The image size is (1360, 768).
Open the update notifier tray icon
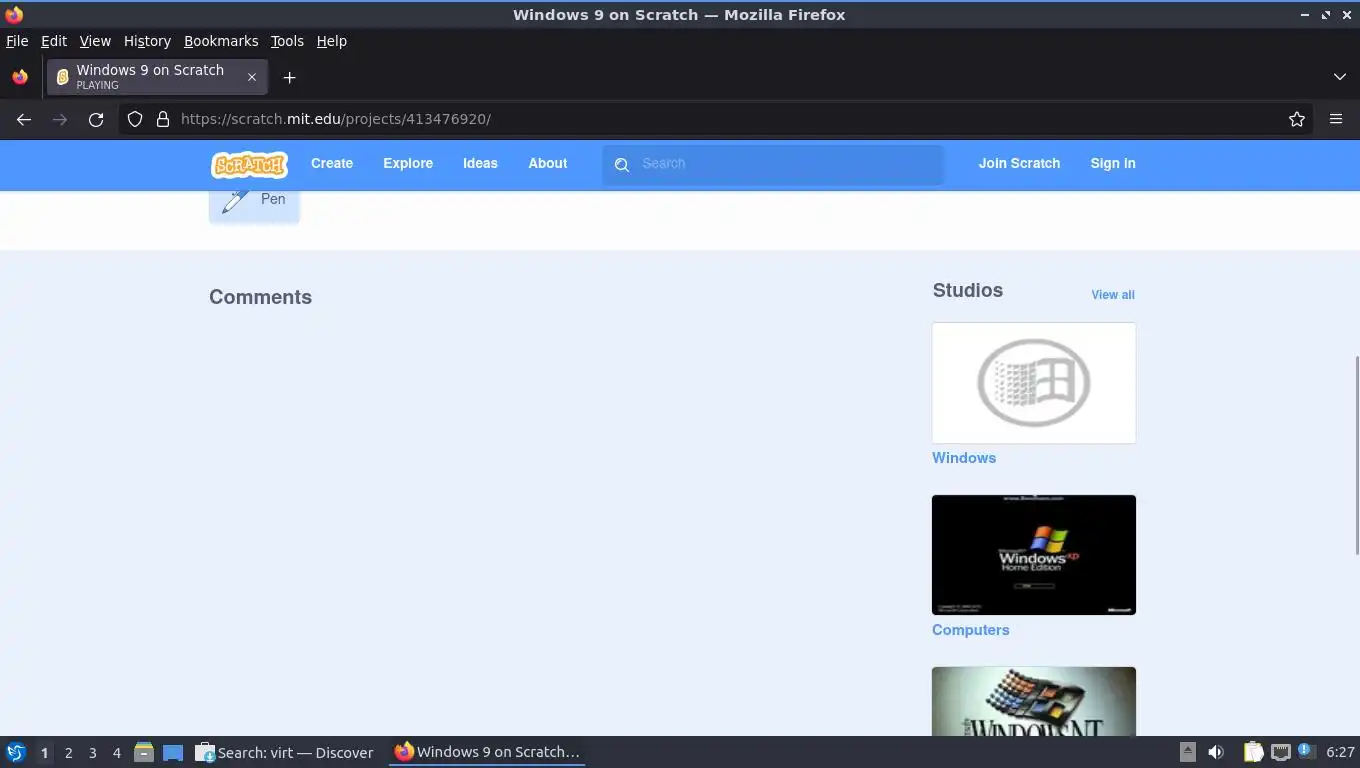point(1306,751)
